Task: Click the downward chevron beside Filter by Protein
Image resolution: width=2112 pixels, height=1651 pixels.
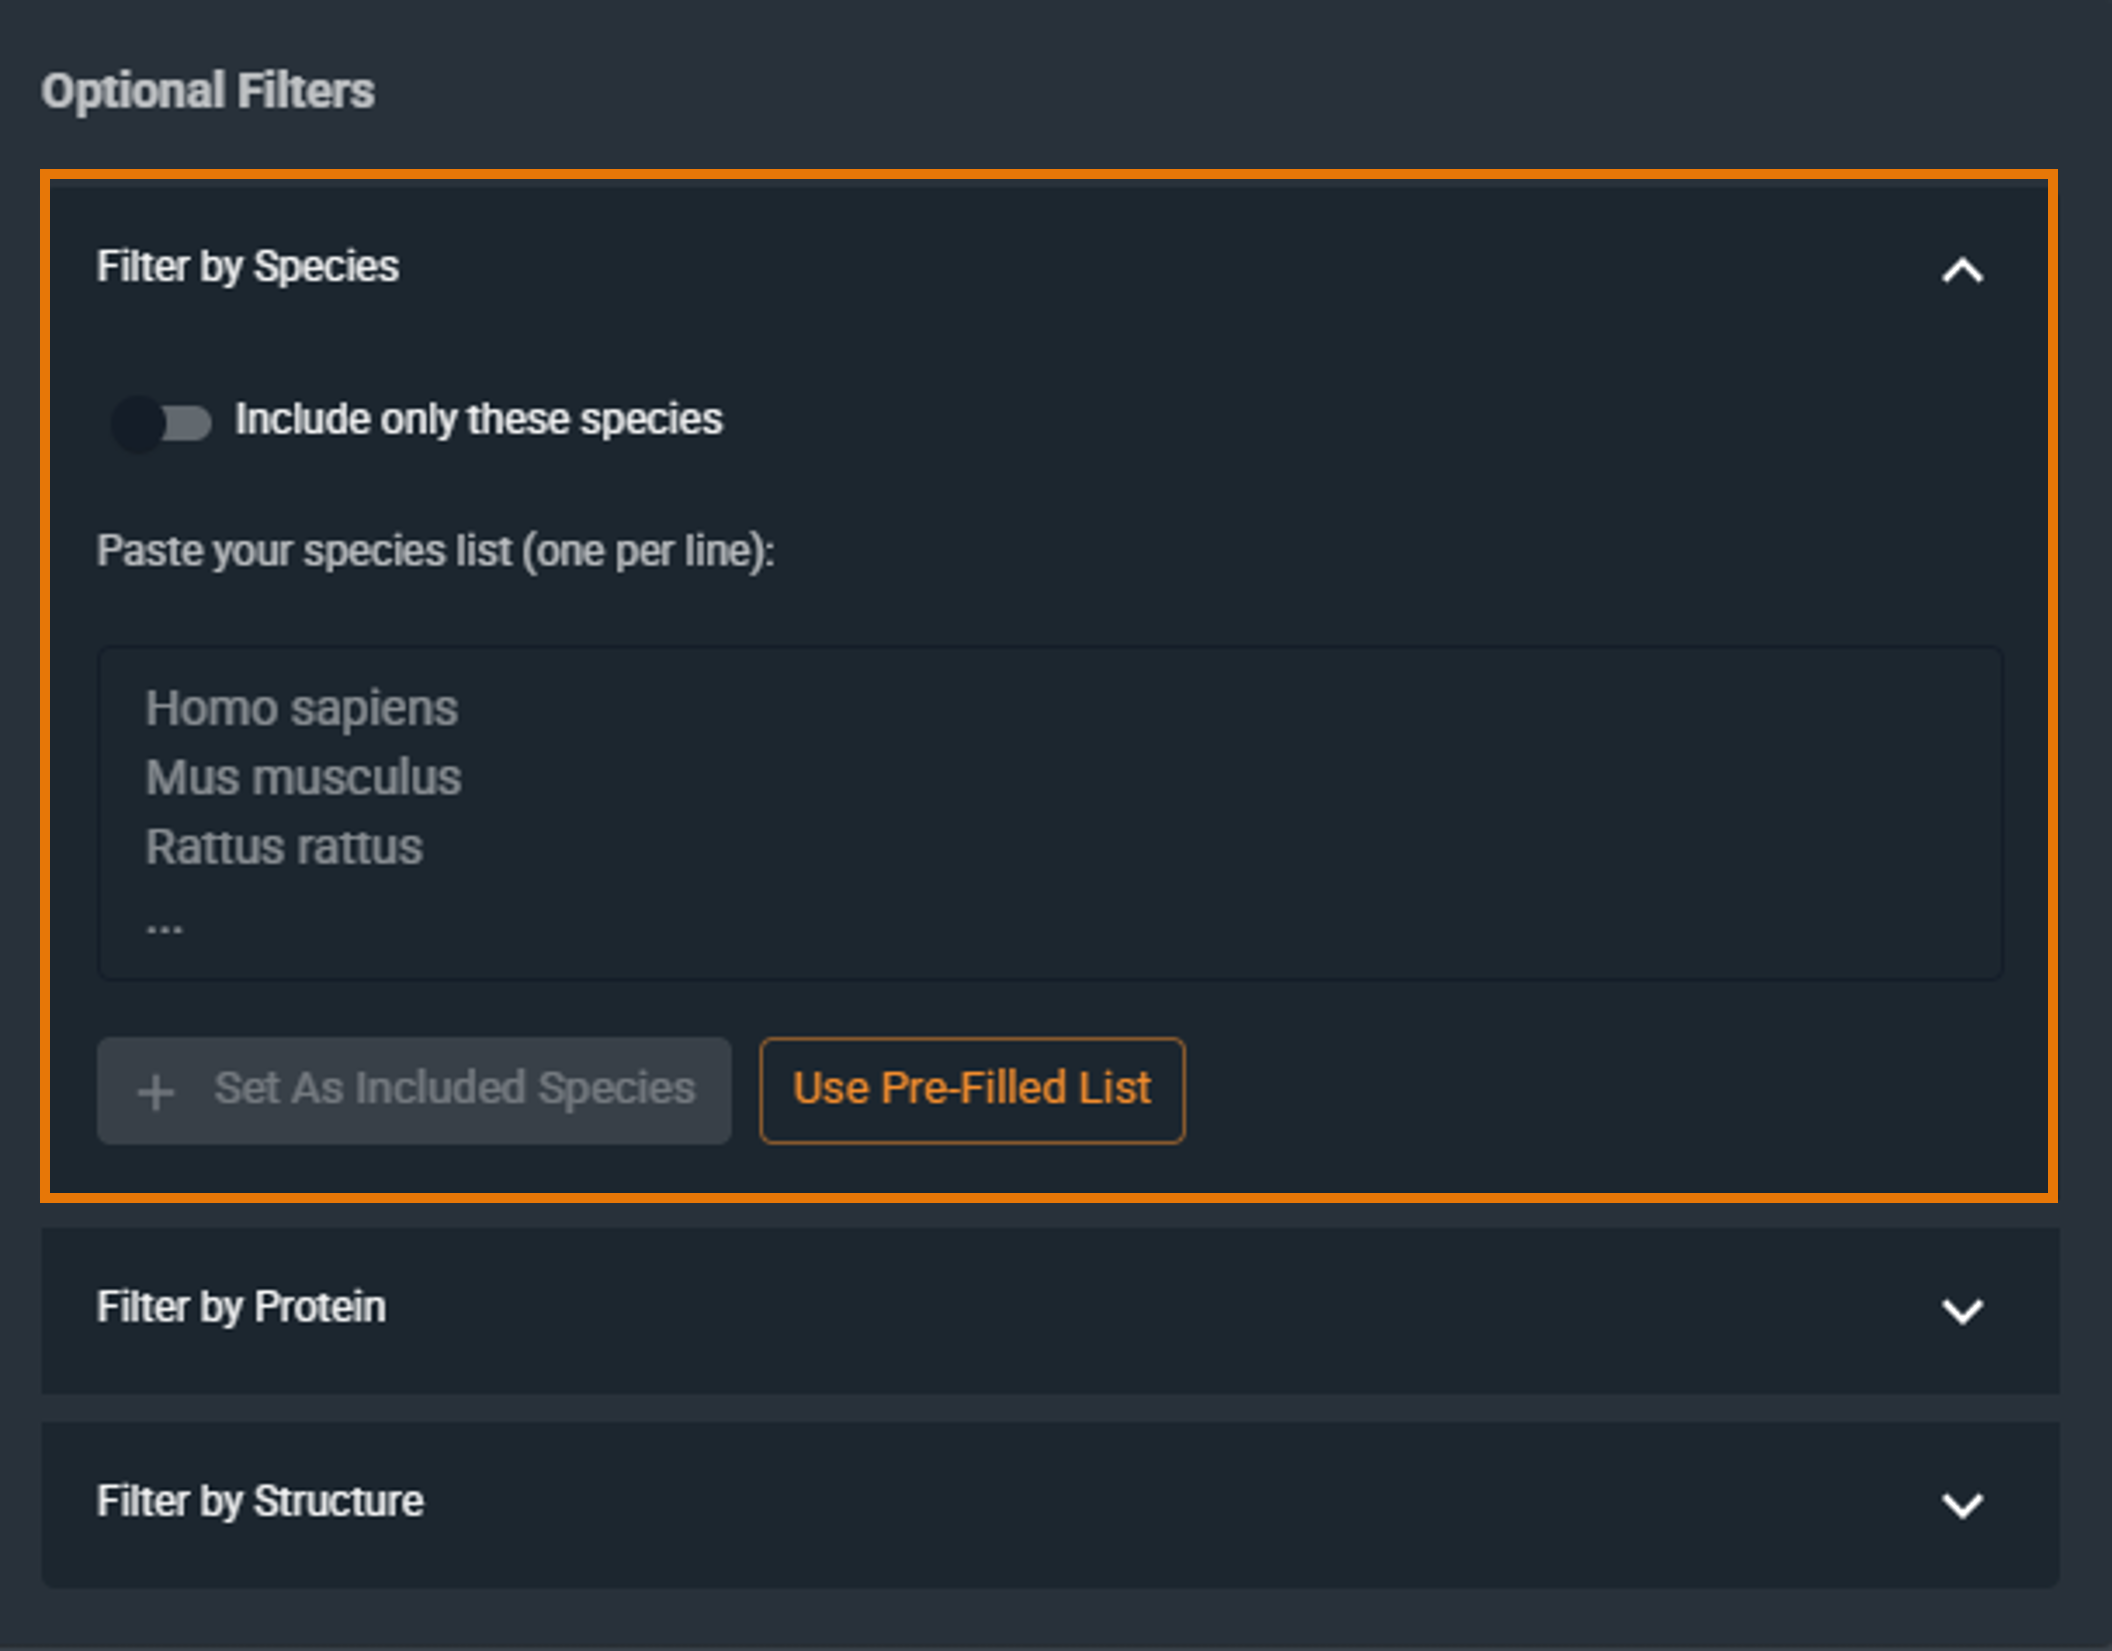Action: click(x=1962, y=1311)
